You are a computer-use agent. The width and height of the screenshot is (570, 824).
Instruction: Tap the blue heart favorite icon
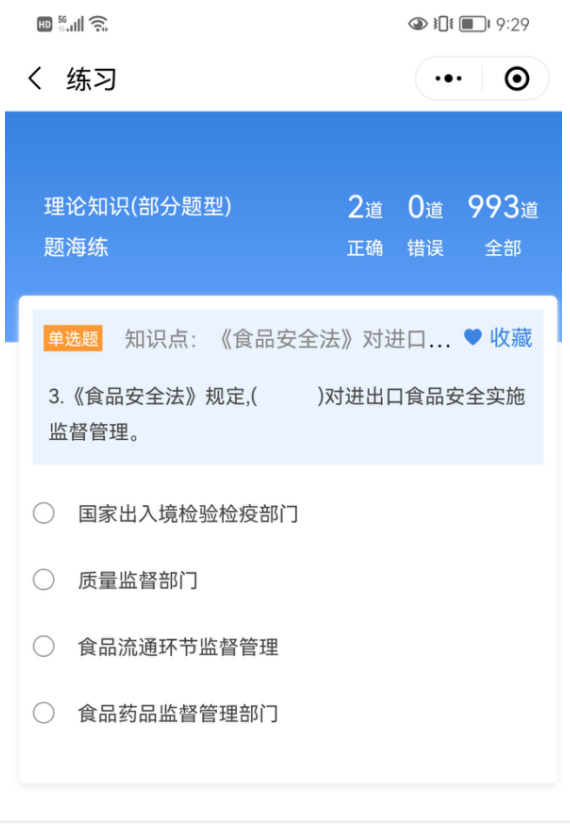tap(473, 337)
